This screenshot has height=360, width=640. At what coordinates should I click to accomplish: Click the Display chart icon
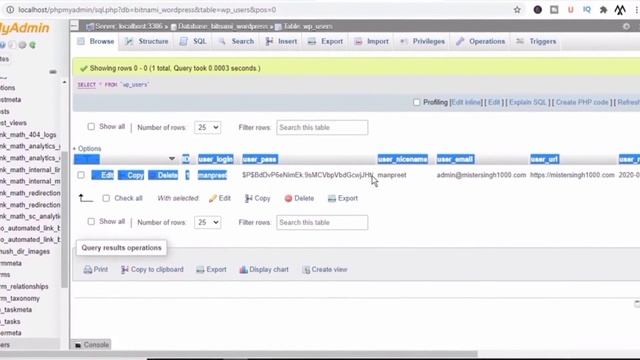(x=243, y=269)
